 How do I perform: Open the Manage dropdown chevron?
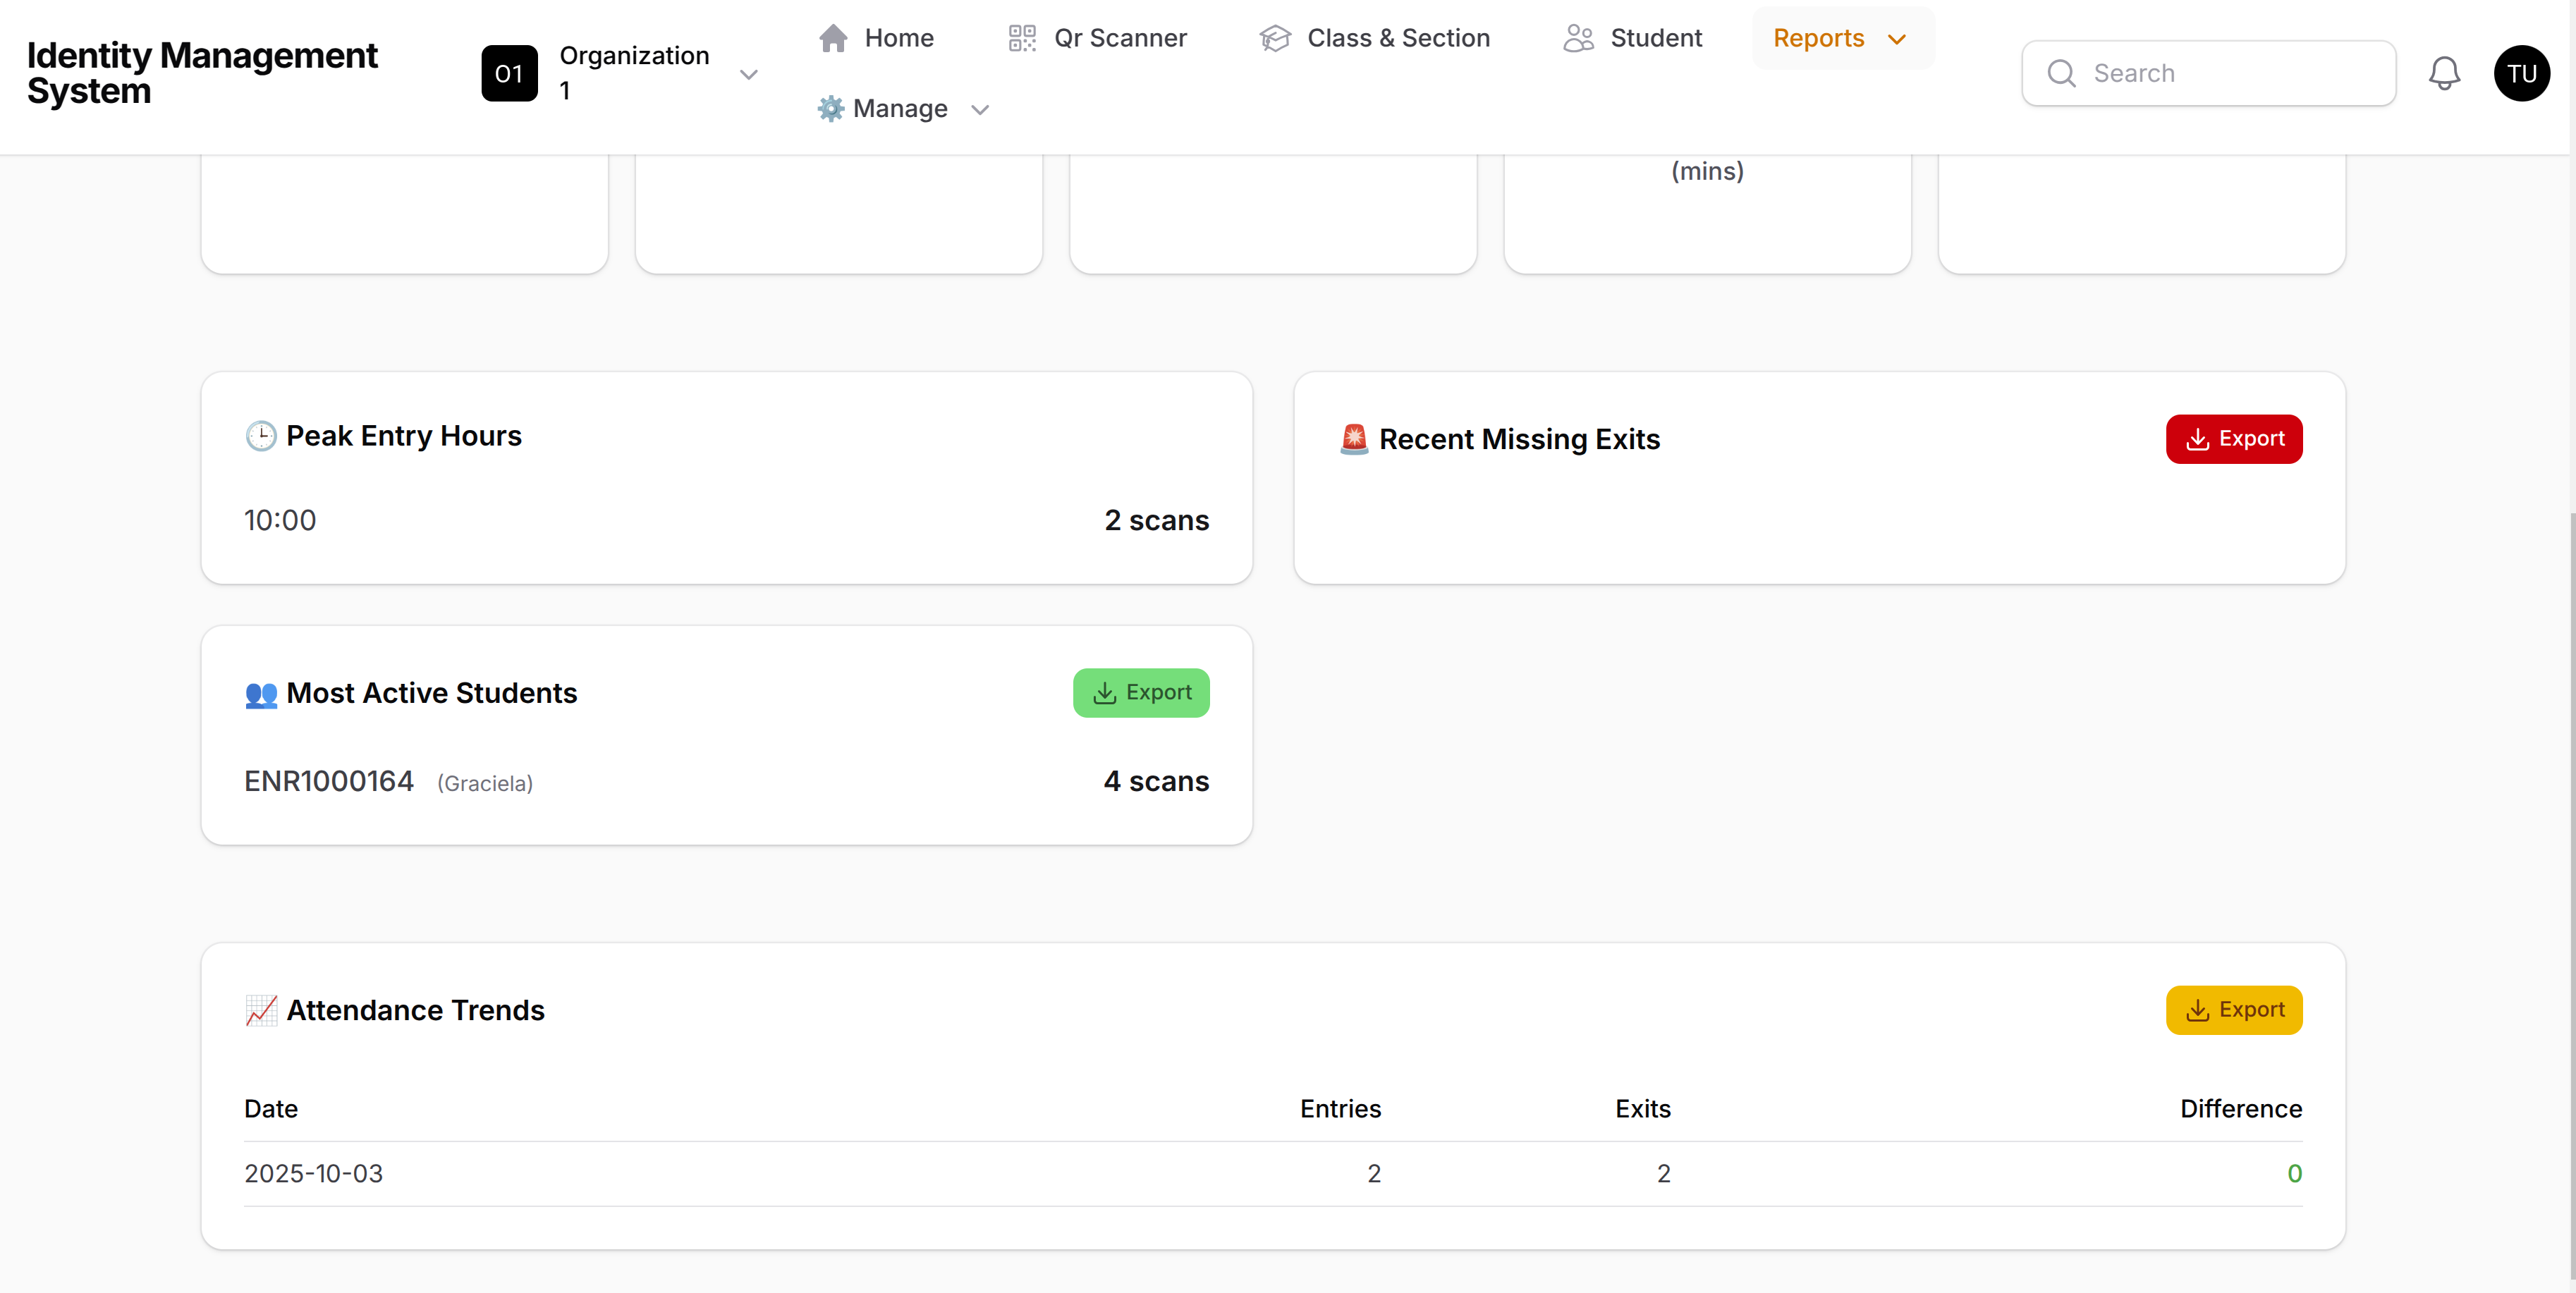[x=980, y=109]
